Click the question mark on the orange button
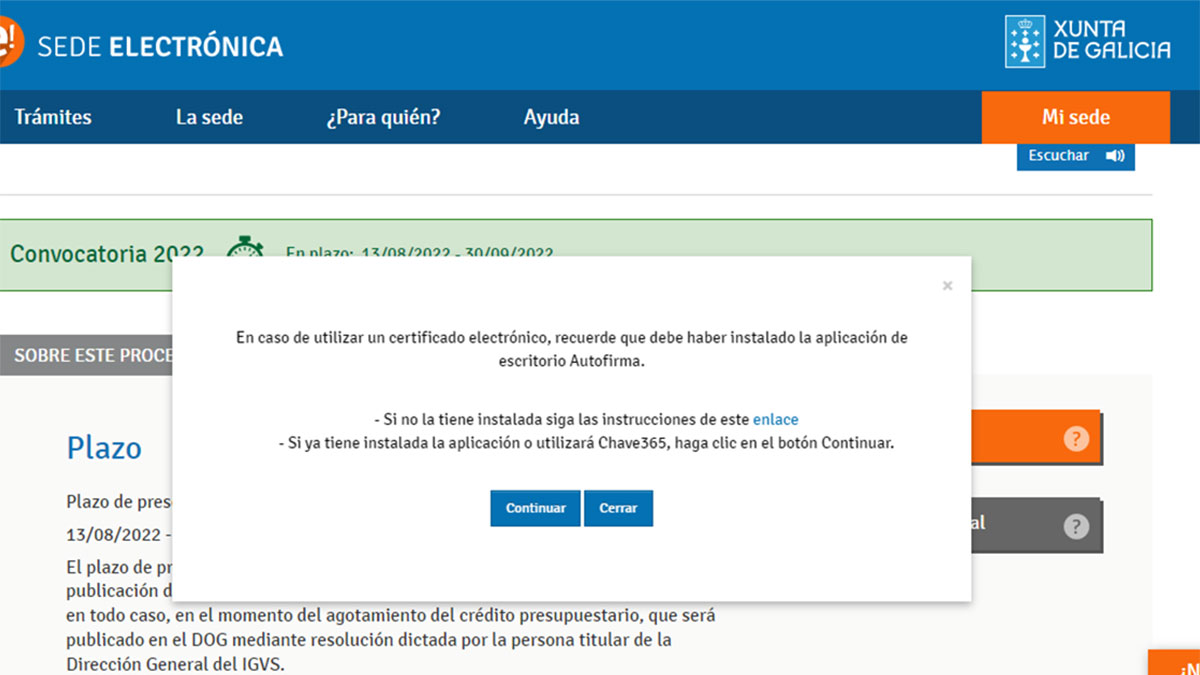Image resolution: width=1200 pixels, height=675 pixels. [1075, 438]
